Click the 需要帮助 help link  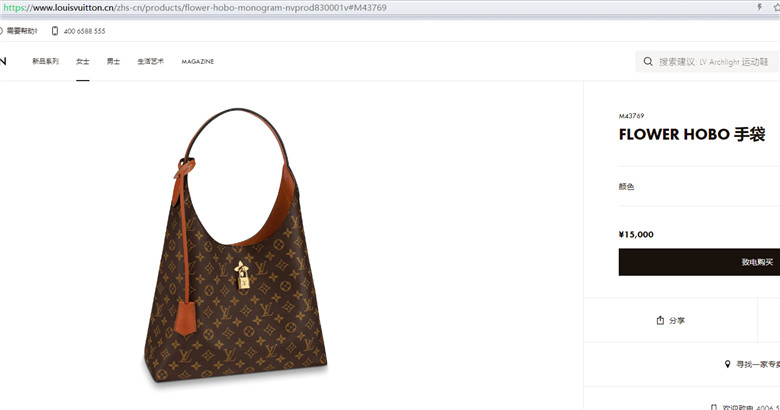[21, 31]
